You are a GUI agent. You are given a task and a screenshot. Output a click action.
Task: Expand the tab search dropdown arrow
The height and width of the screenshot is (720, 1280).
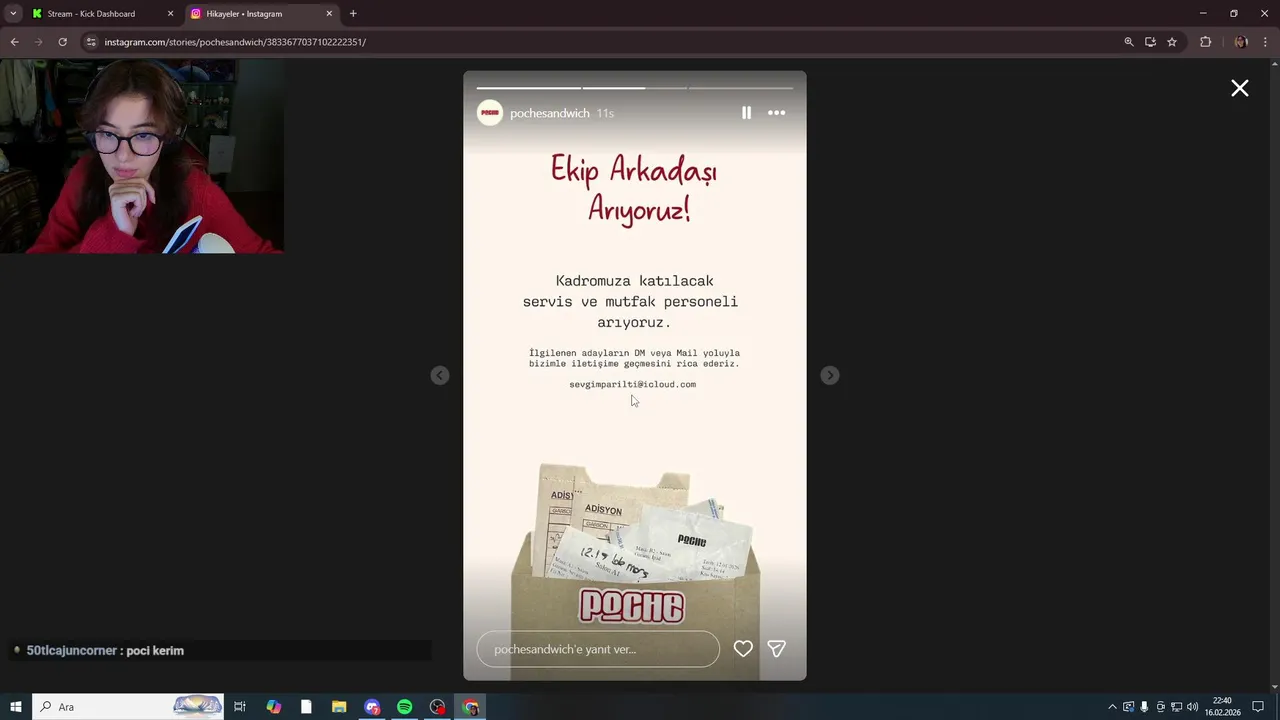point(13,14)
